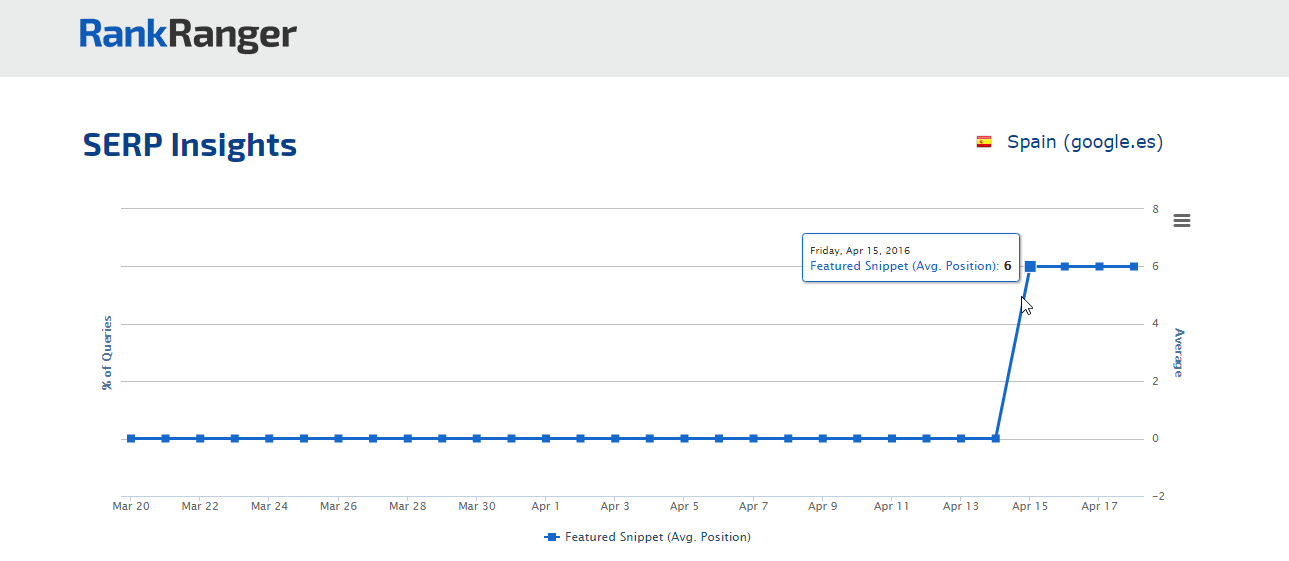
Task: Click the SERP Insights heading
Action: (189, 145)
